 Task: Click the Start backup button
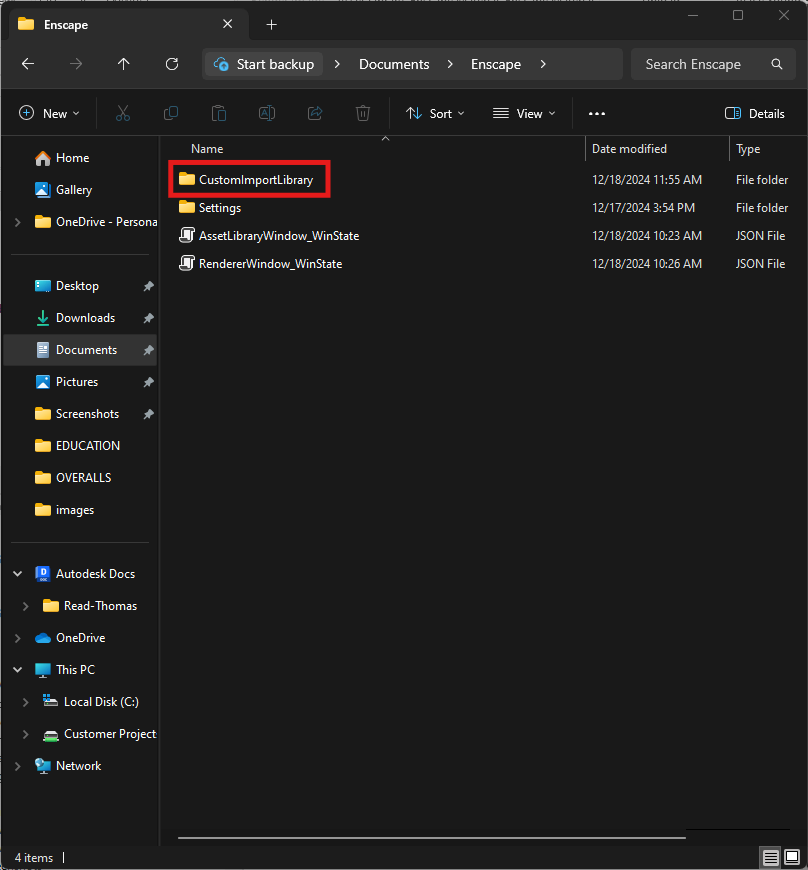pyautogui.click(x=263, y=64)
